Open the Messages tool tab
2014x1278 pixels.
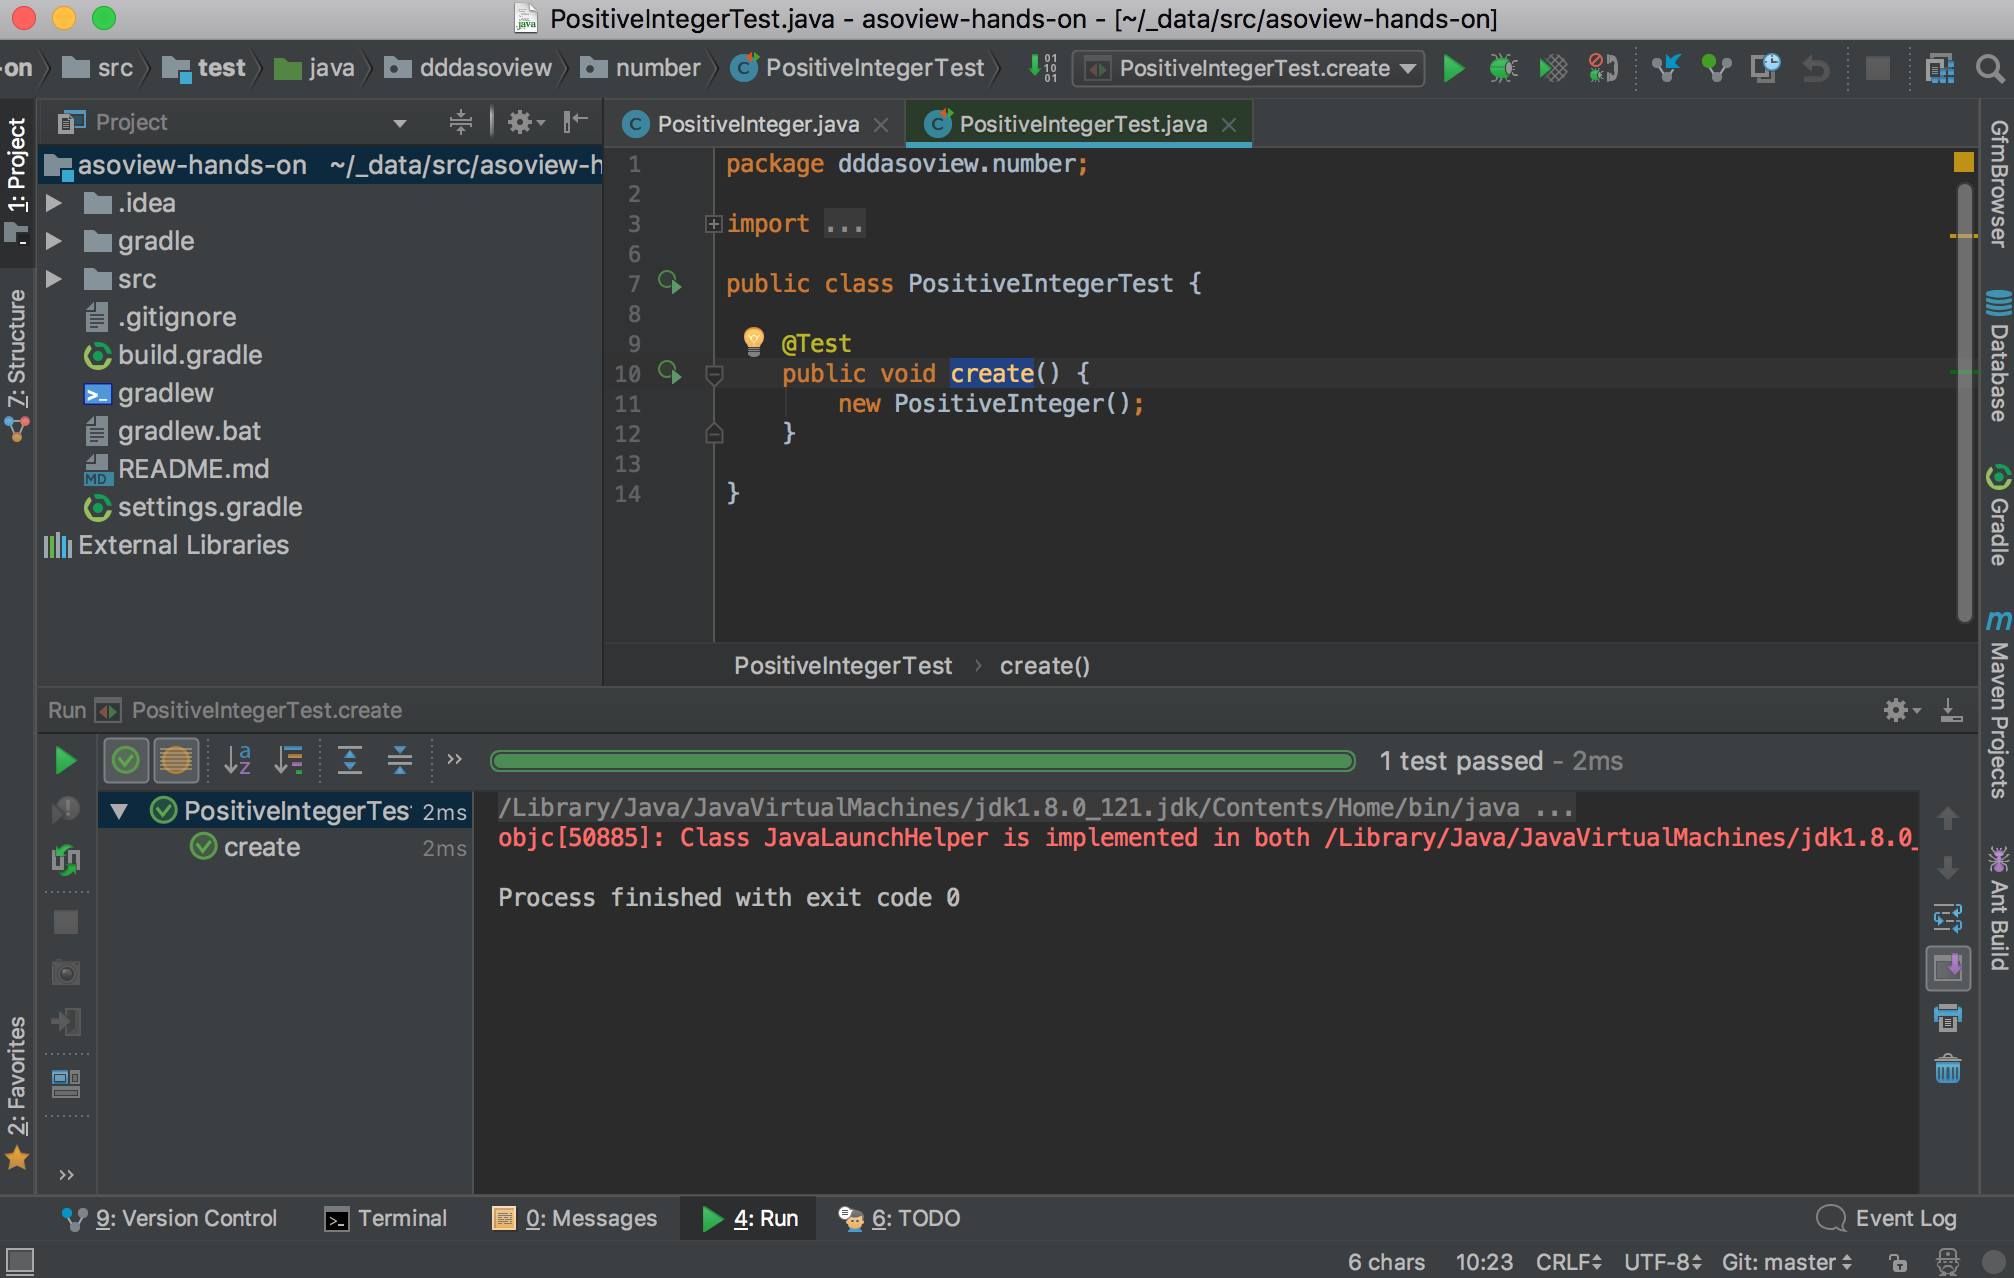coord(576,1218)
